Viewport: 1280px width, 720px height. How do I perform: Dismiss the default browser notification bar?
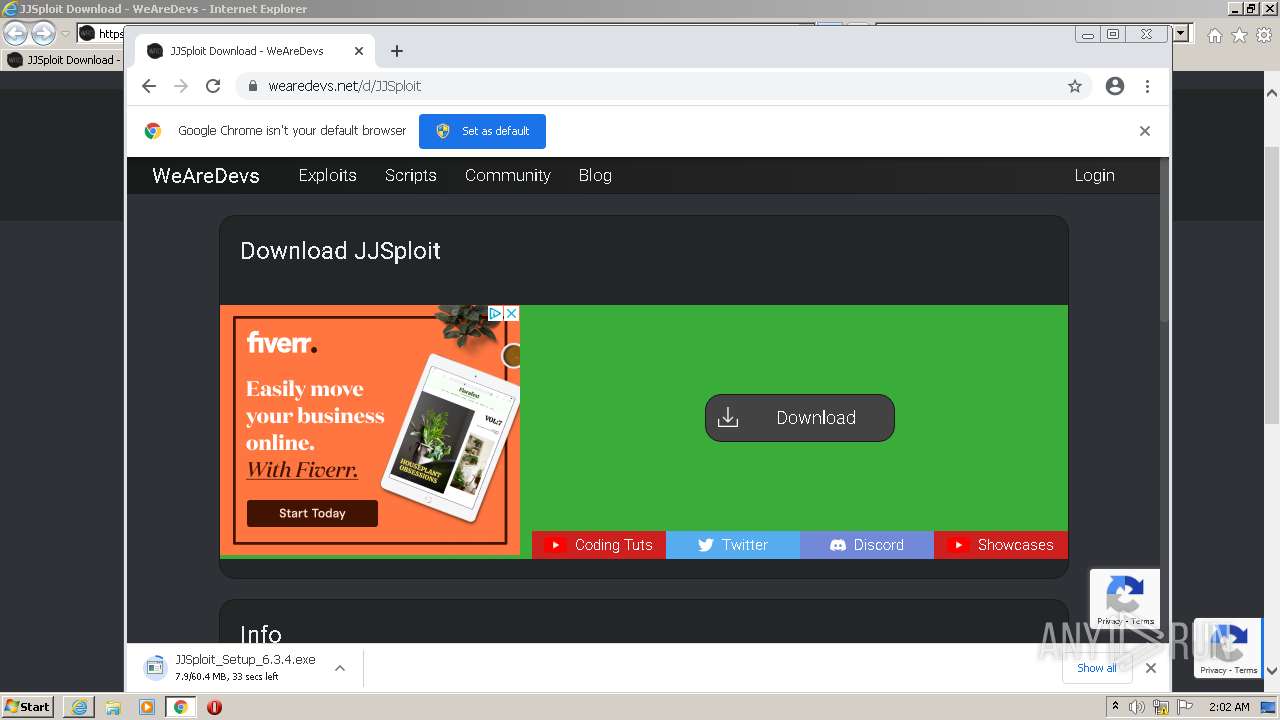(x=1145, y=131)
